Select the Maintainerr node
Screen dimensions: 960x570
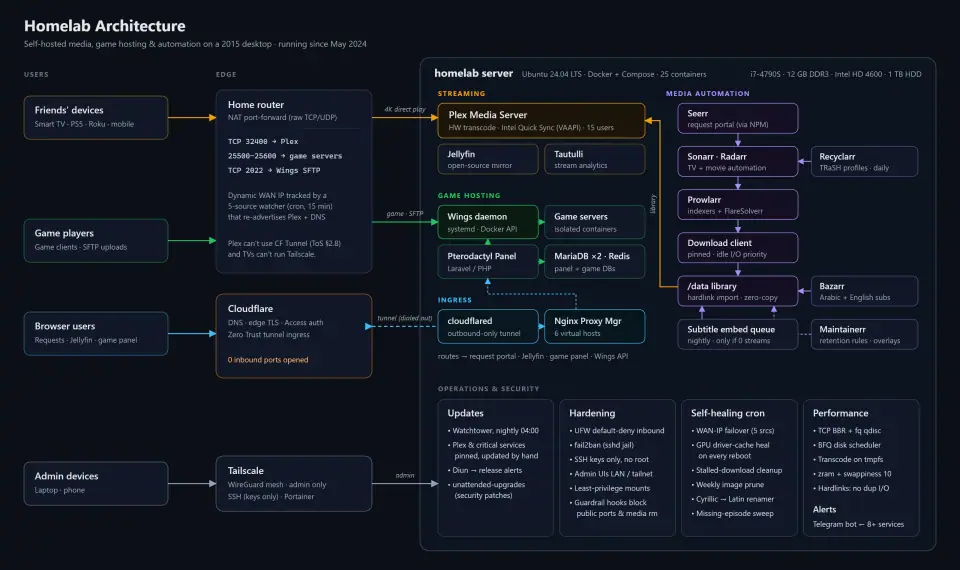(864, 334)
